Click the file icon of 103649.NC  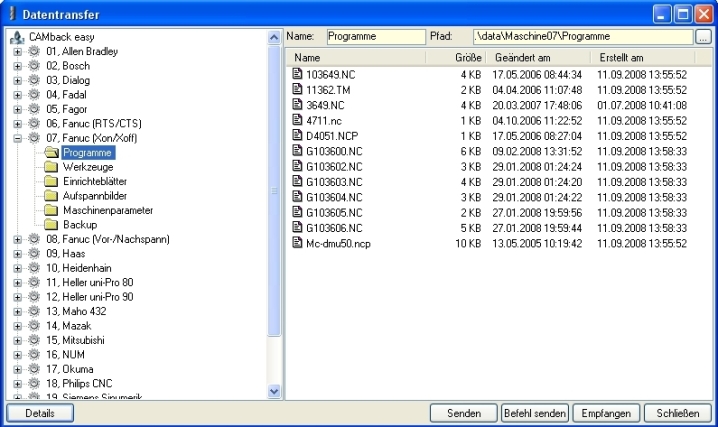click(x=297, y=75)
